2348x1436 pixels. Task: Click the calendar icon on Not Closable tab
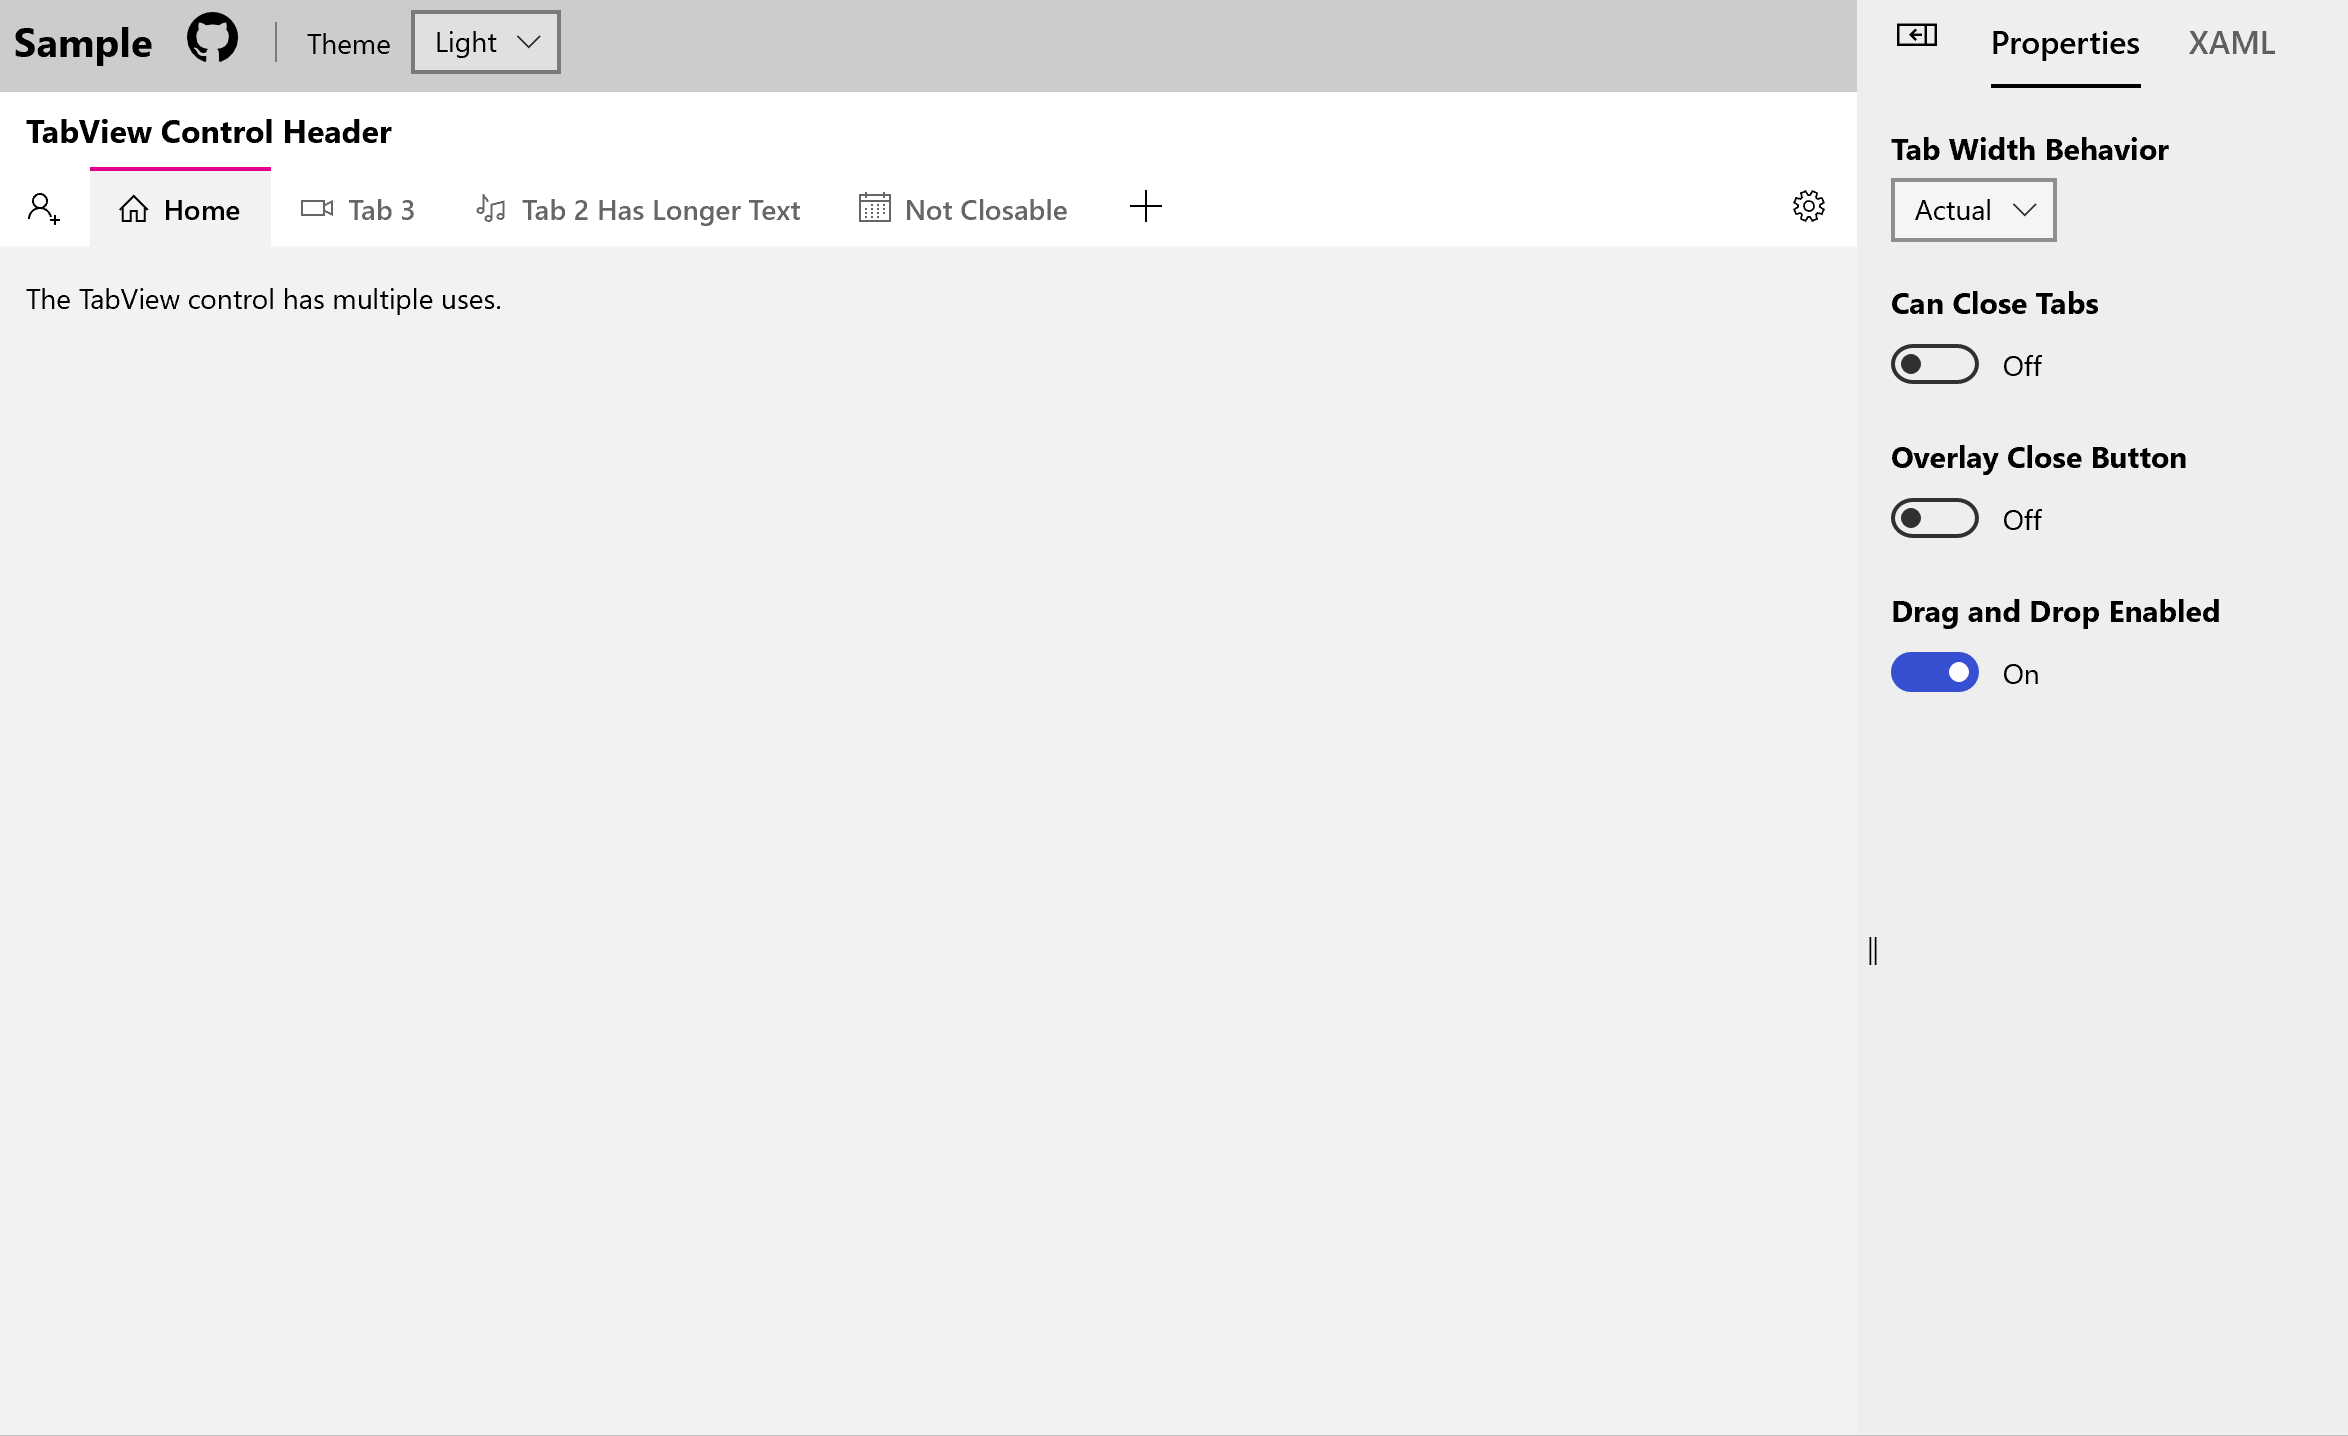[874, 209]
